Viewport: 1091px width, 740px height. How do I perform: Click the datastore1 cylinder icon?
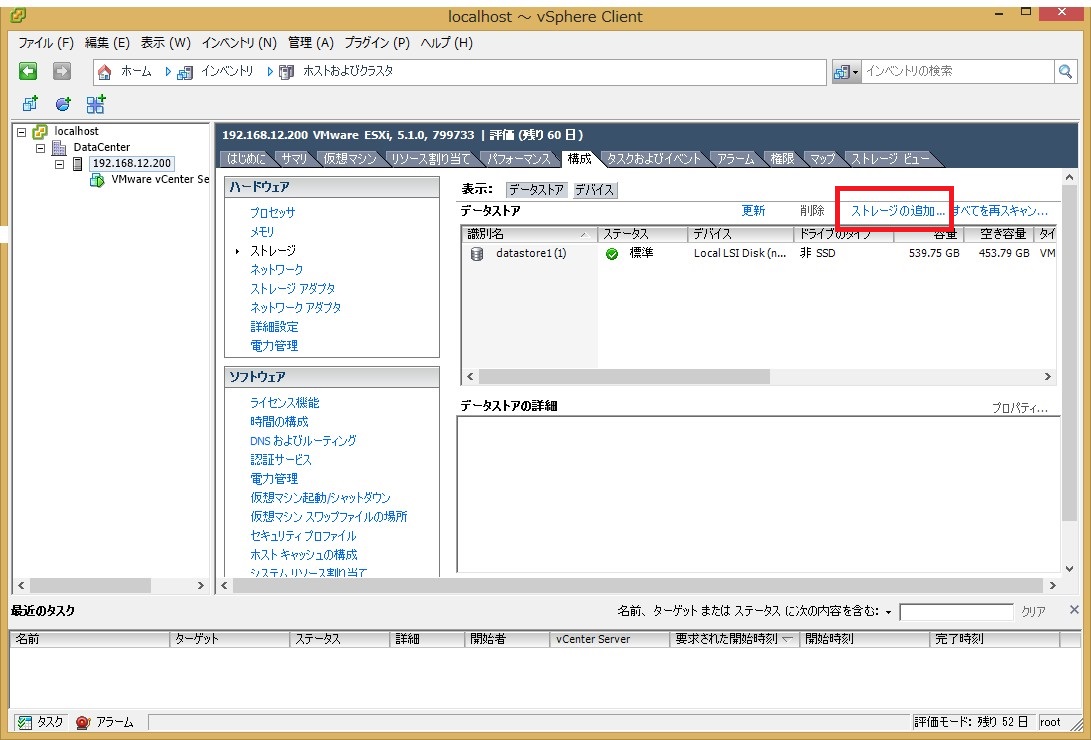(x=477, y=254)
